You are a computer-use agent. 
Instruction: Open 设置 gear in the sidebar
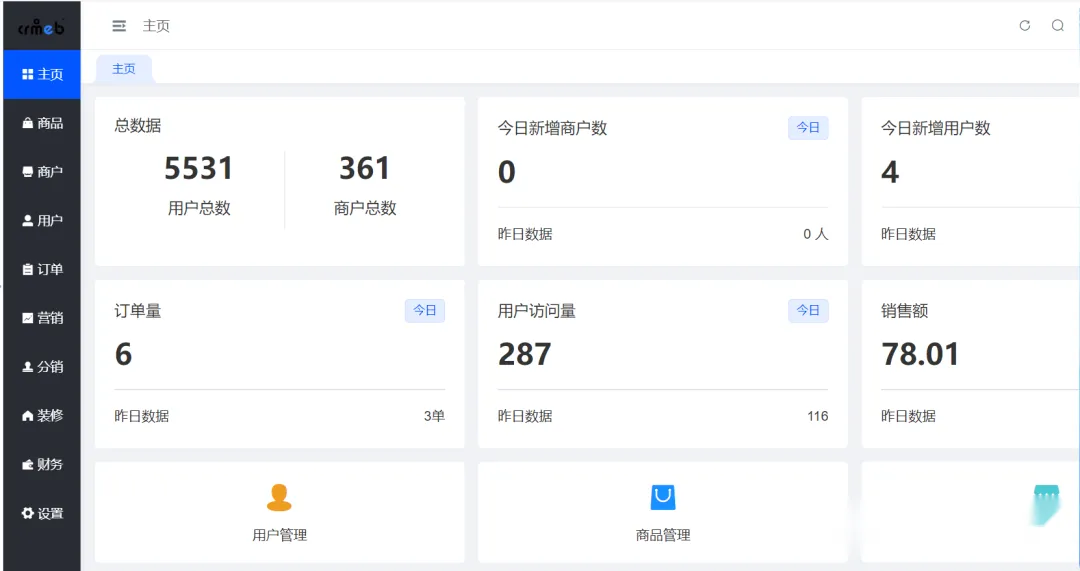point(42,513)
